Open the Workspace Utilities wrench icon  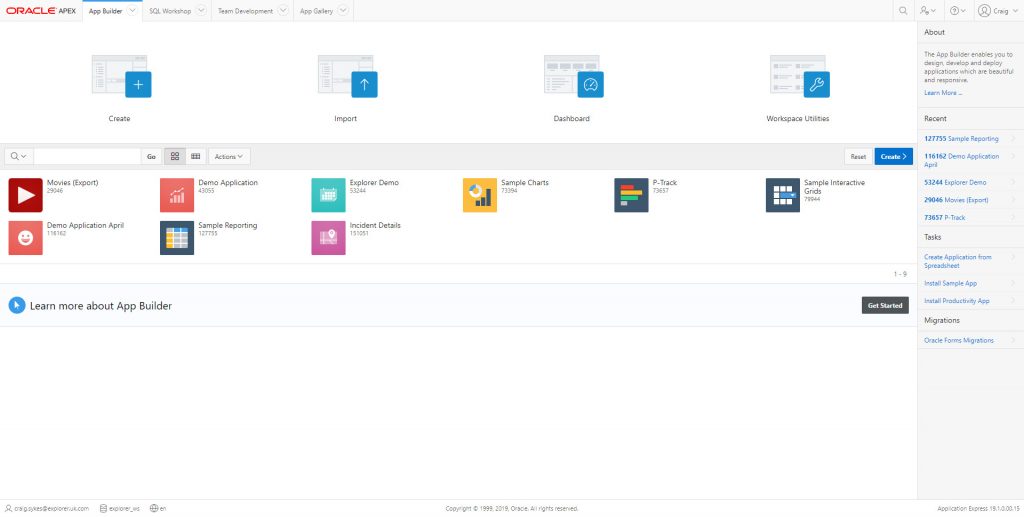coord(800,76)
